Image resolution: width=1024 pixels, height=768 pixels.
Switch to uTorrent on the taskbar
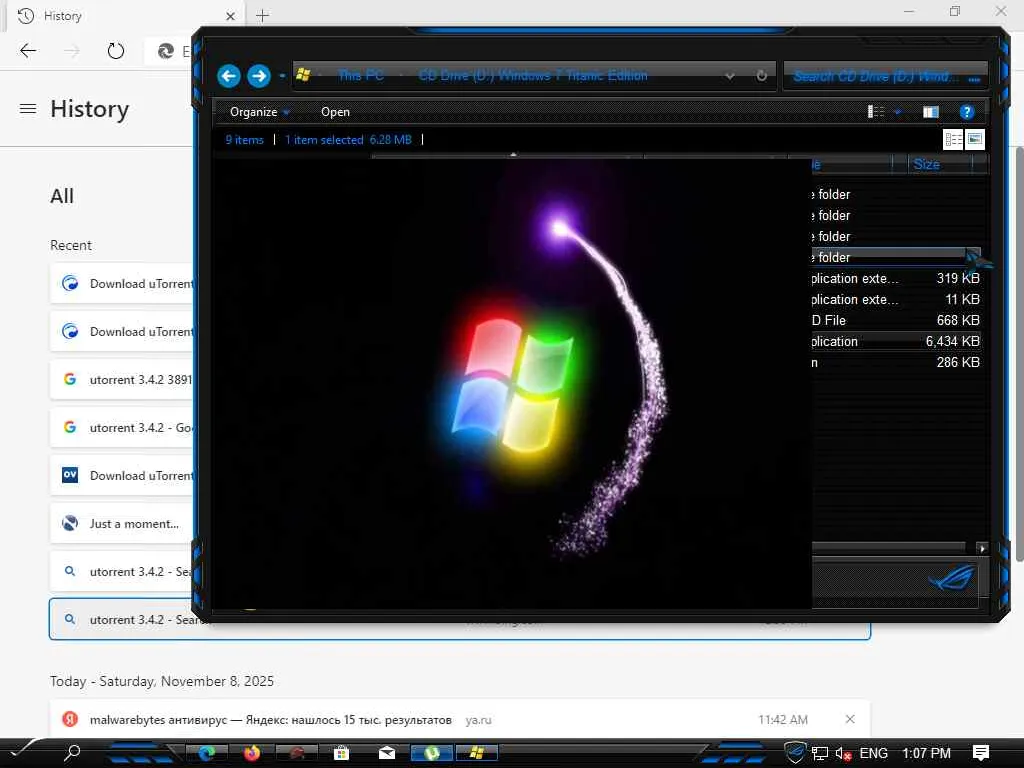tap(431, 753)
